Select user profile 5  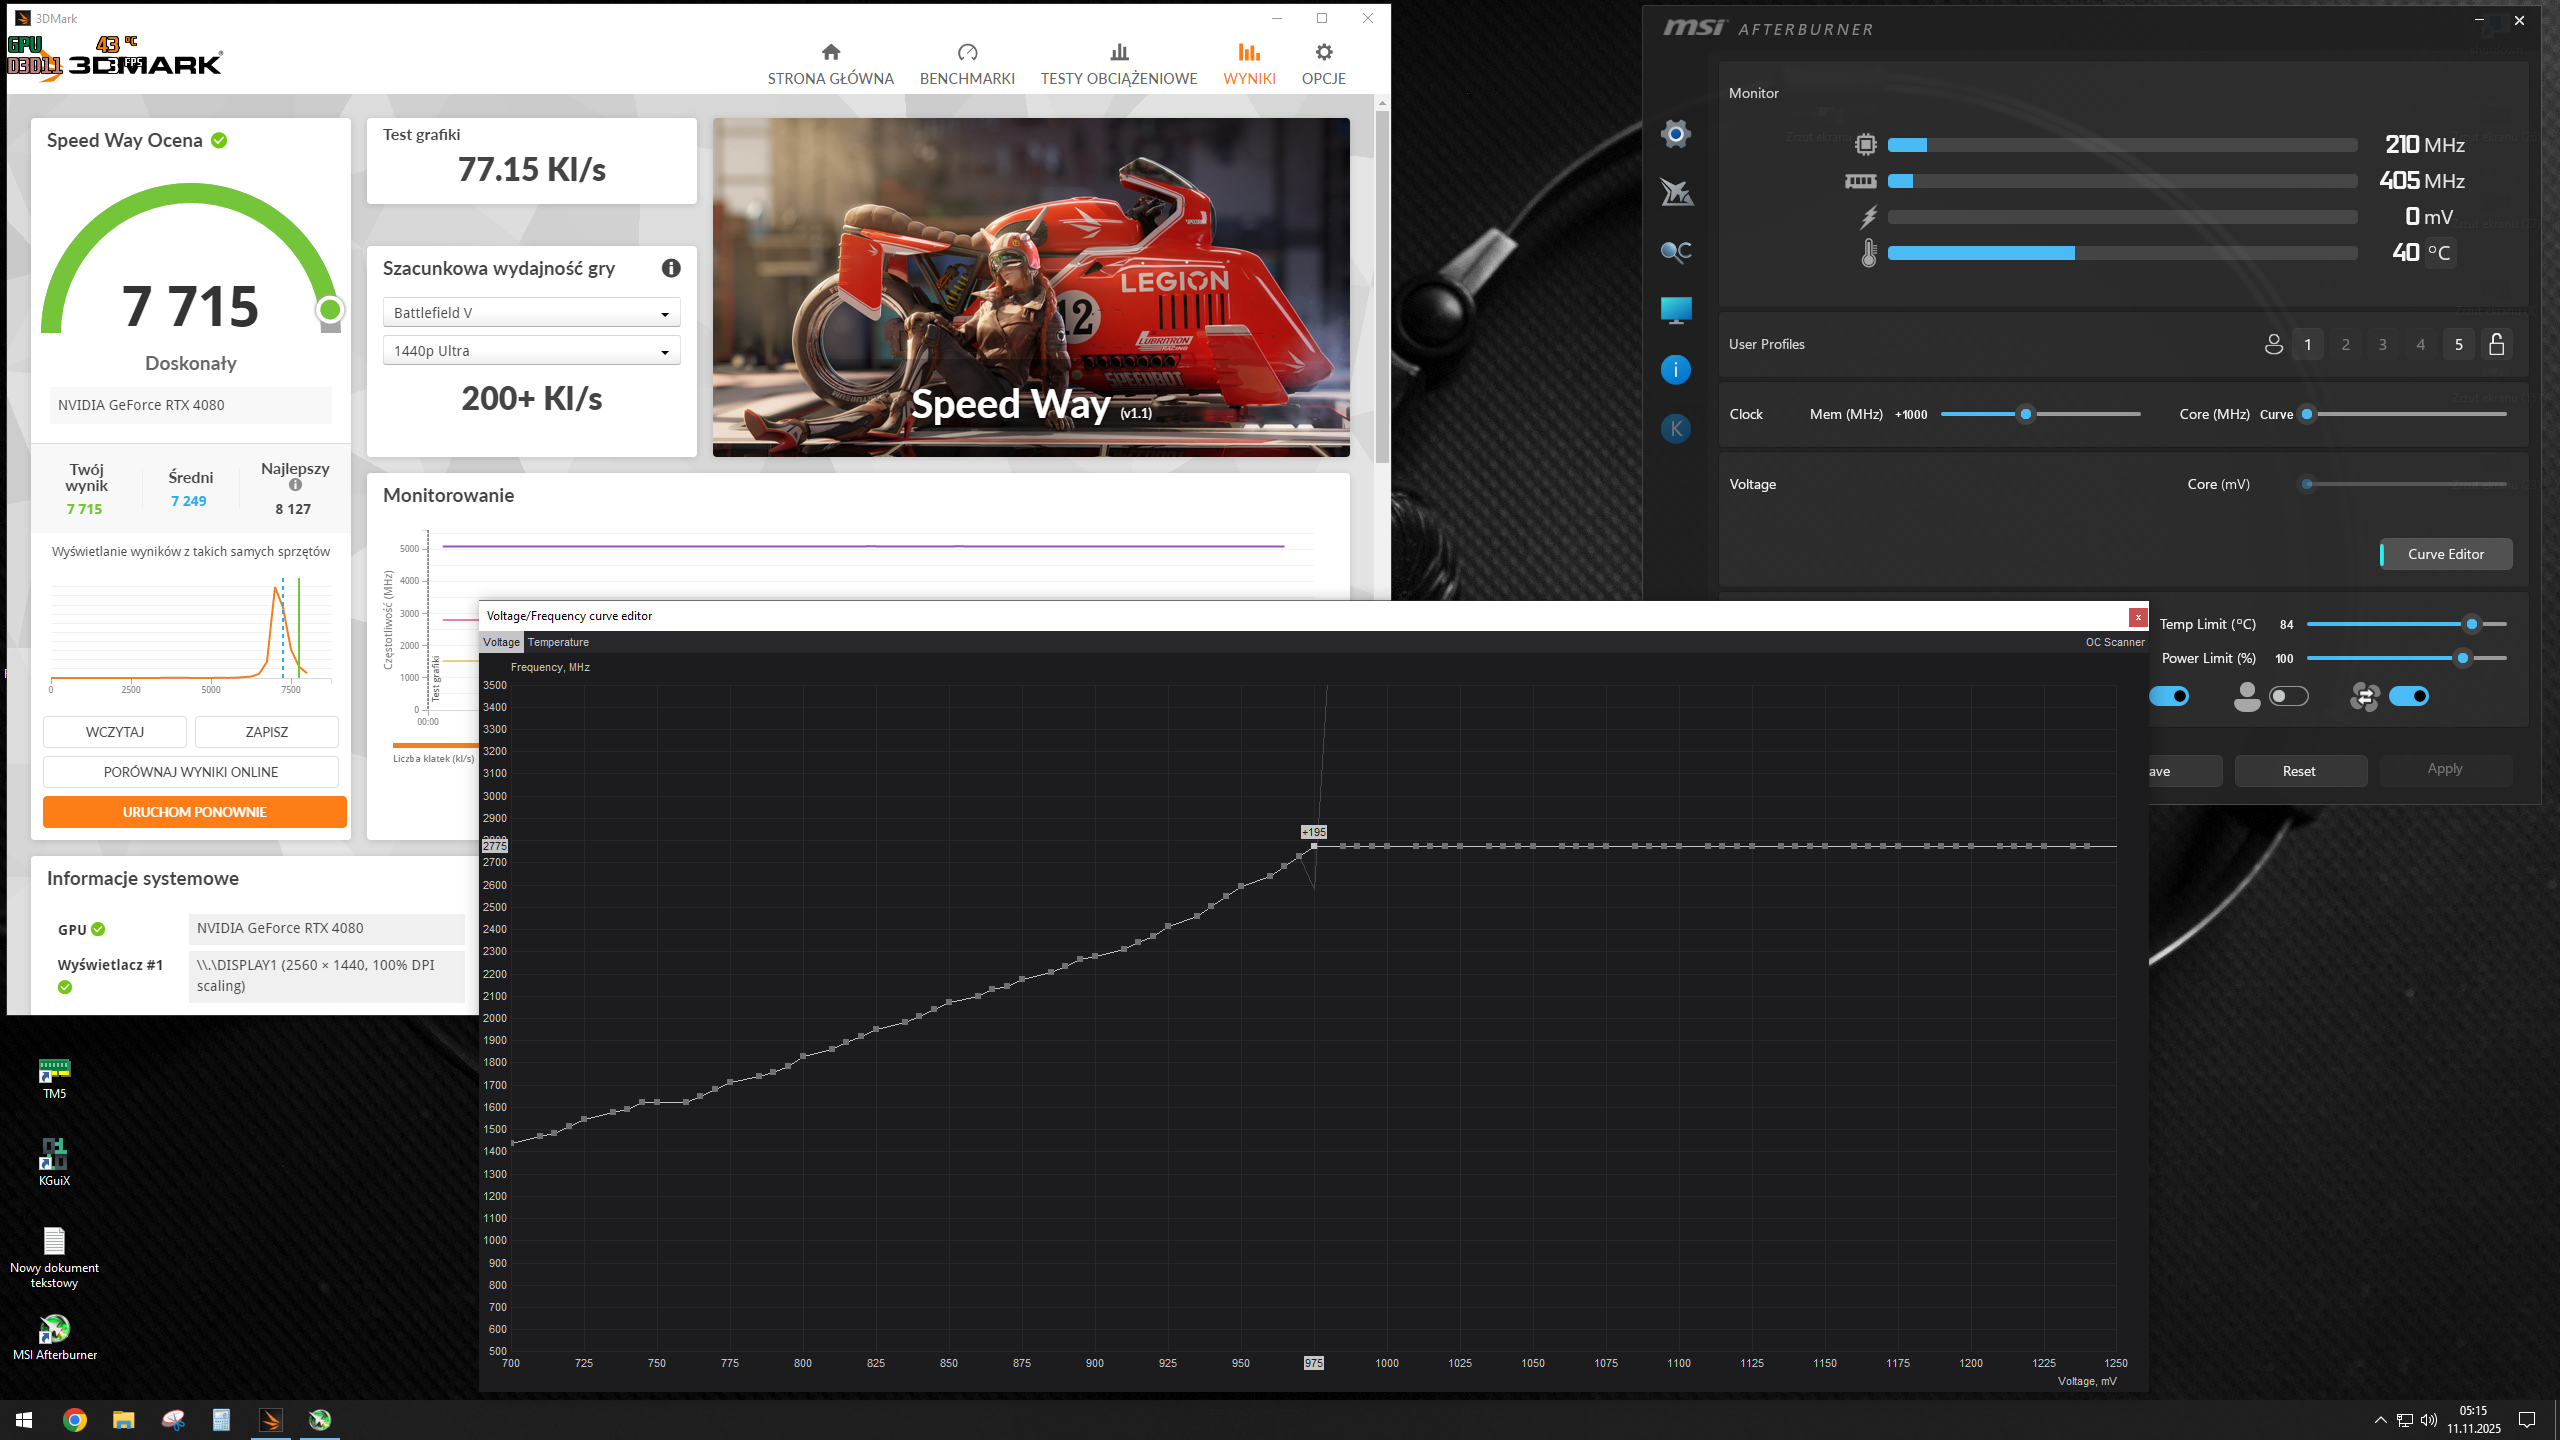click(2458, 344)
